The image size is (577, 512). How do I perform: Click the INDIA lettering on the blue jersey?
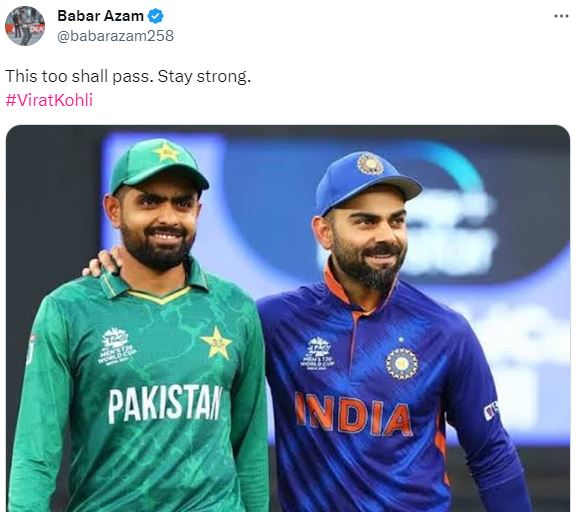(354, 414)
